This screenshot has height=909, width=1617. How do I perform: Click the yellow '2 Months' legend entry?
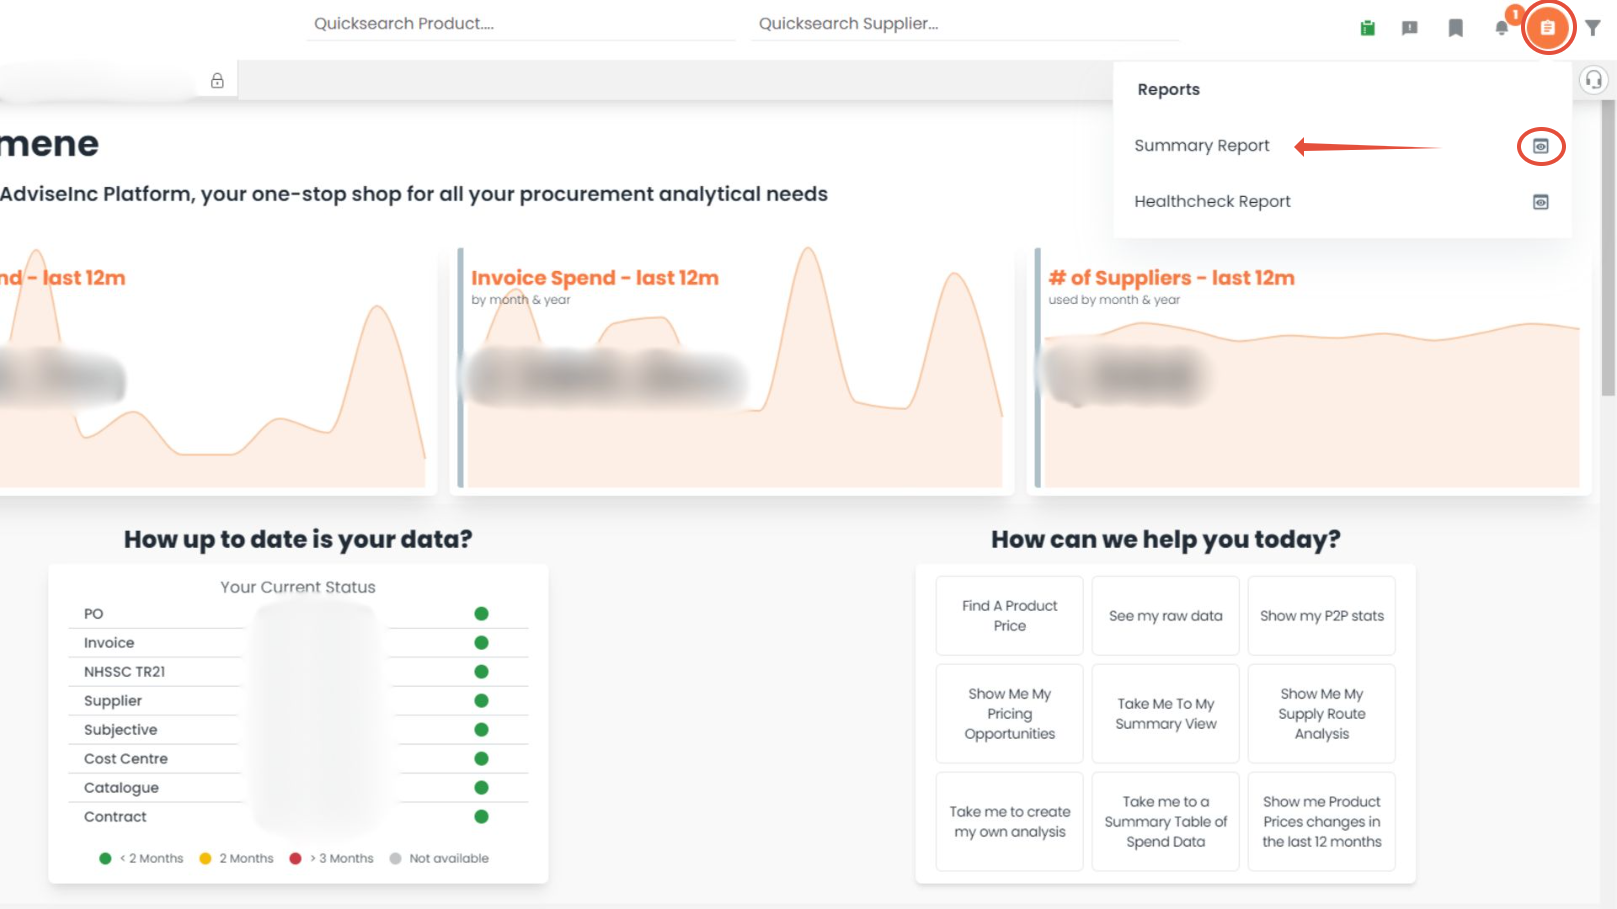click(237, 859)
